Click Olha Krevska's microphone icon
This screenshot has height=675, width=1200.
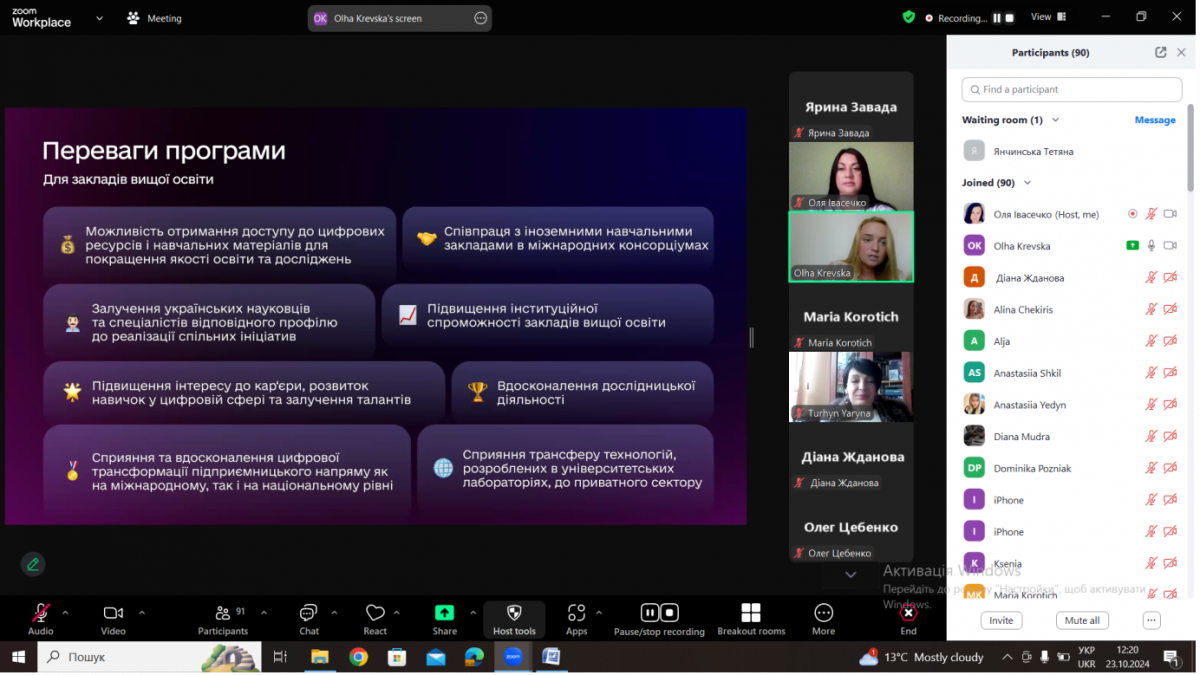click(x=1152, y=246)
